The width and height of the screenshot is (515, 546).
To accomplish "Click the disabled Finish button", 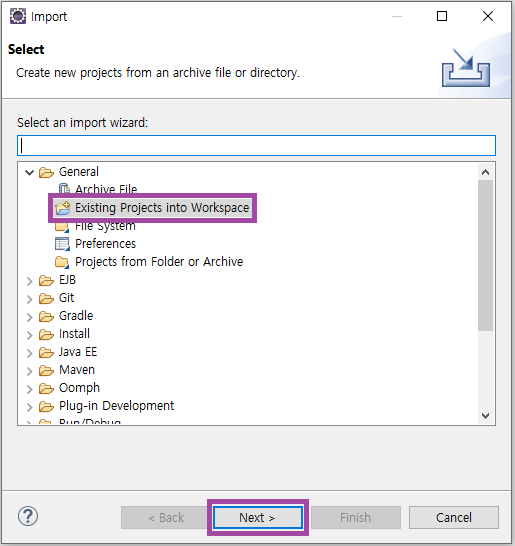I will [356, 517].
